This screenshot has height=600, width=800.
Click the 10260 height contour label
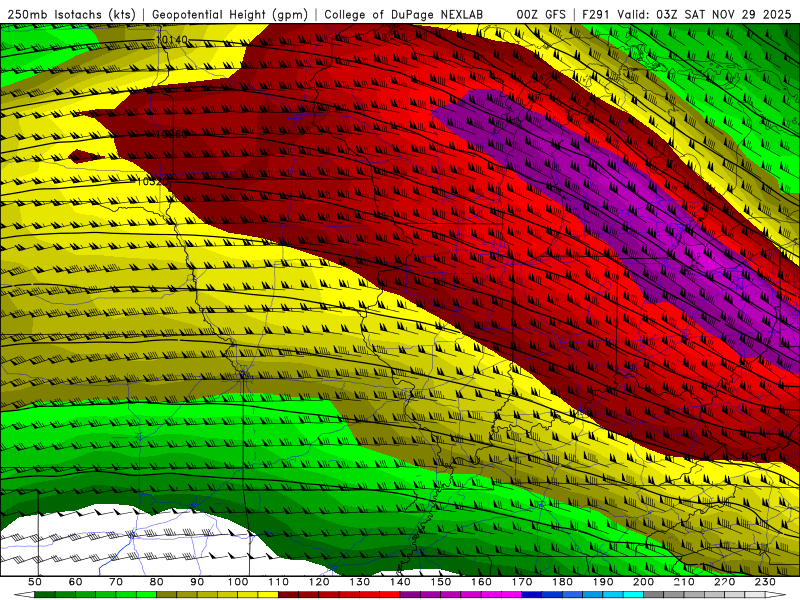172,134
